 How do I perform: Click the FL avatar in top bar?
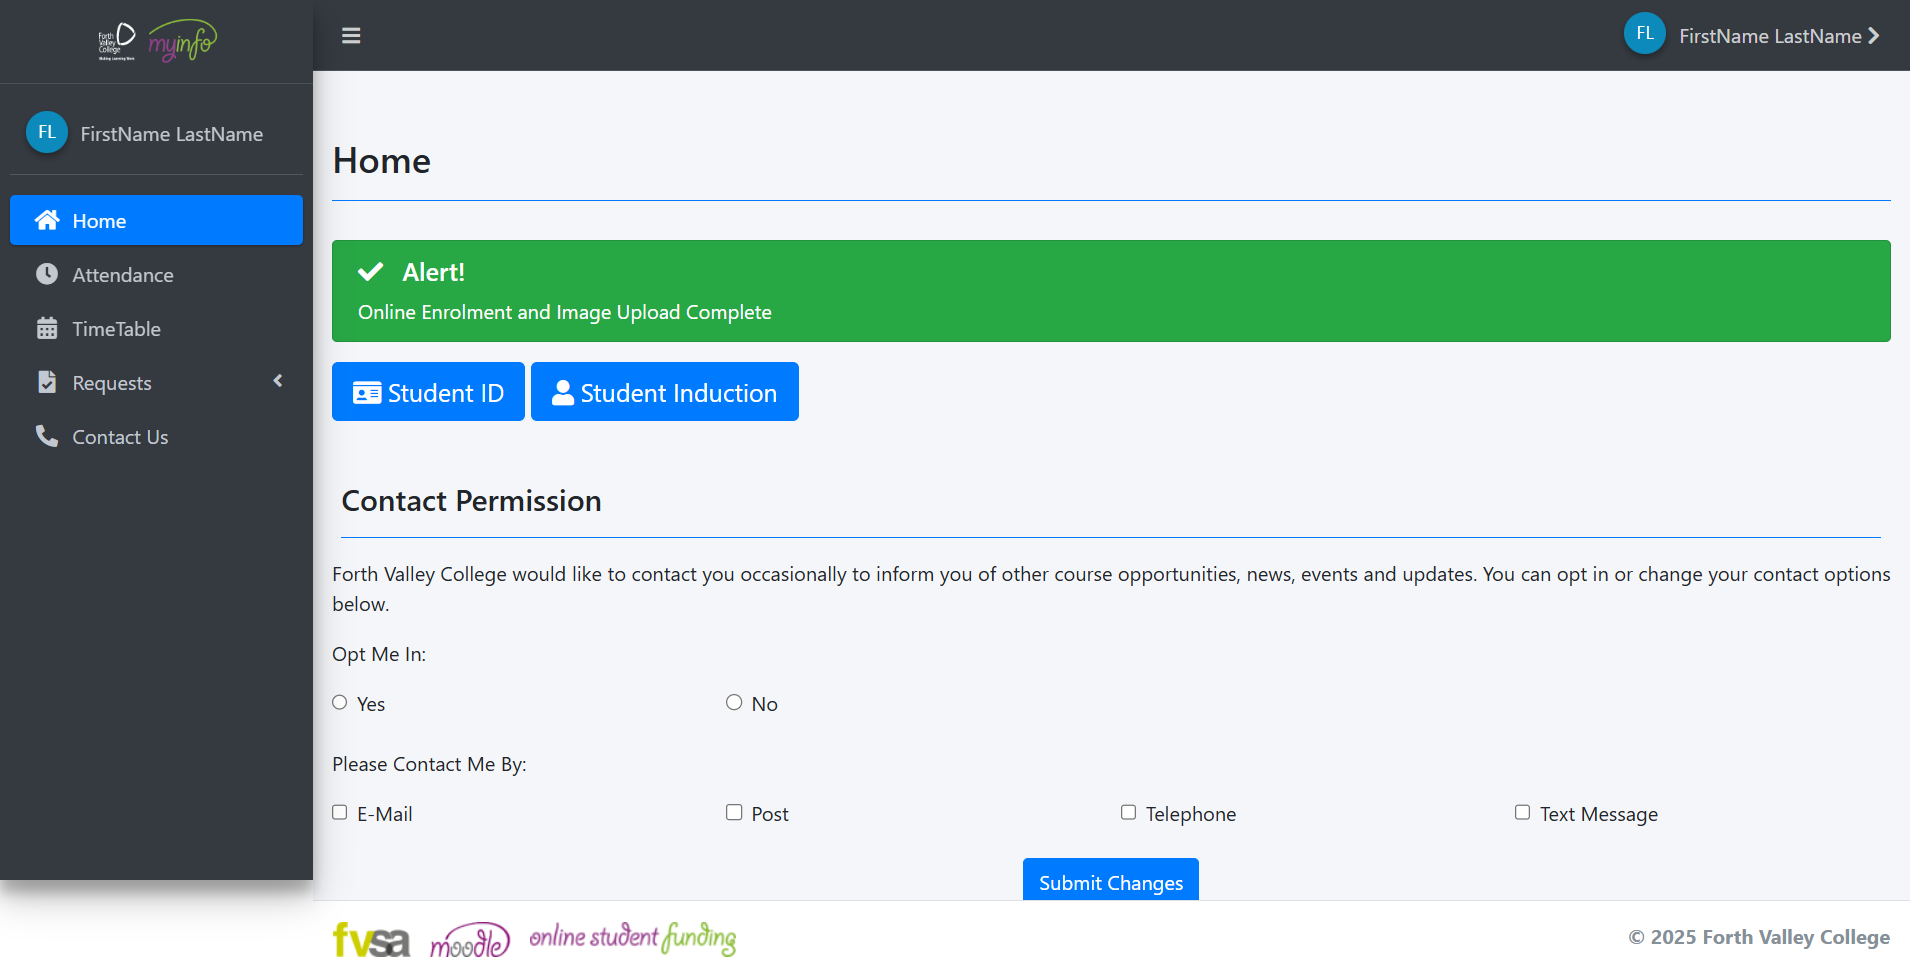coord(1644,34)
